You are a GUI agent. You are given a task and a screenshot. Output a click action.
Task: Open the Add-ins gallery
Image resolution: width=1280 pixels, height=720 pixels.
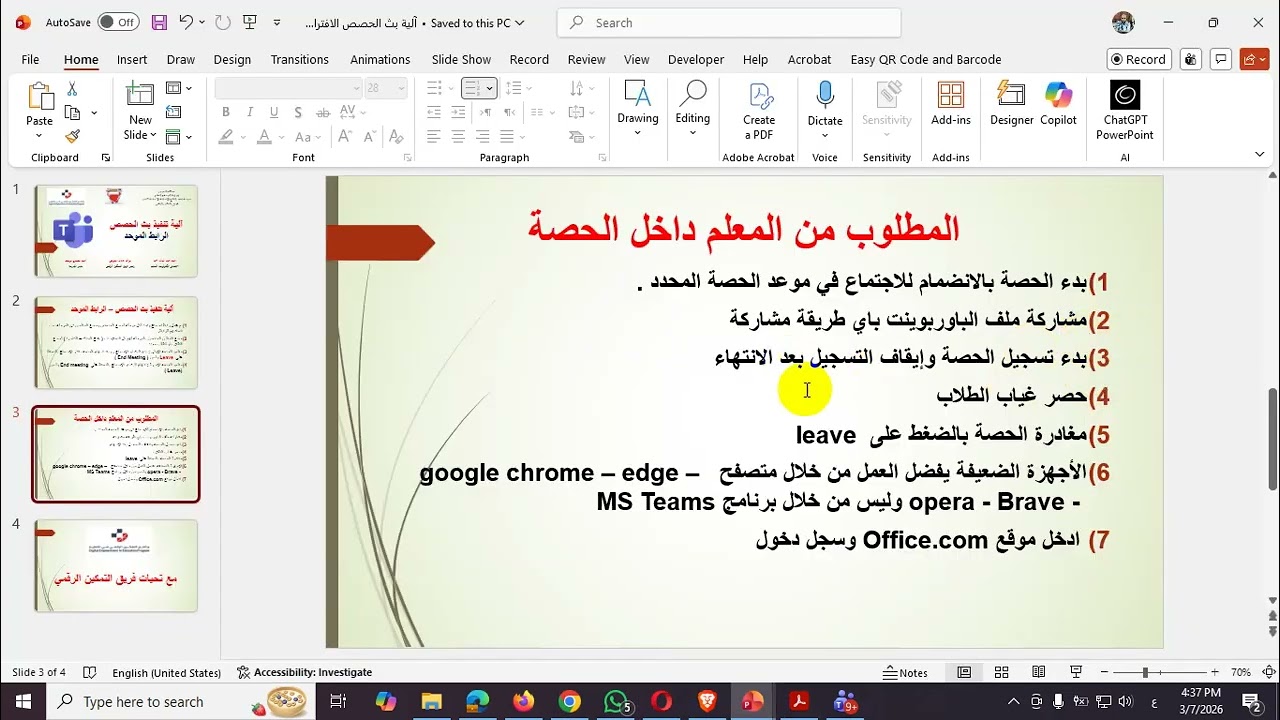[951, 104]
